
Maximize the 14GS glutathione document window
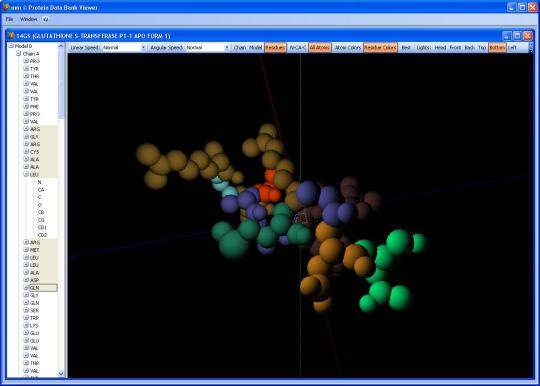(x=517, y=36)
